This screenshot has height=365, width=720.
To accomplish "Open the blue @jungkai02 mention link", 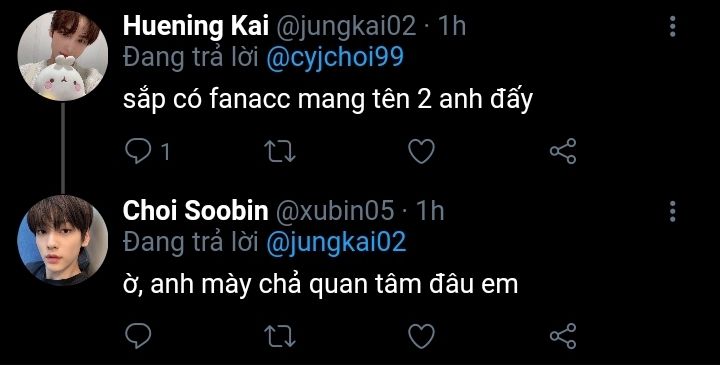I will pos(336,242).
